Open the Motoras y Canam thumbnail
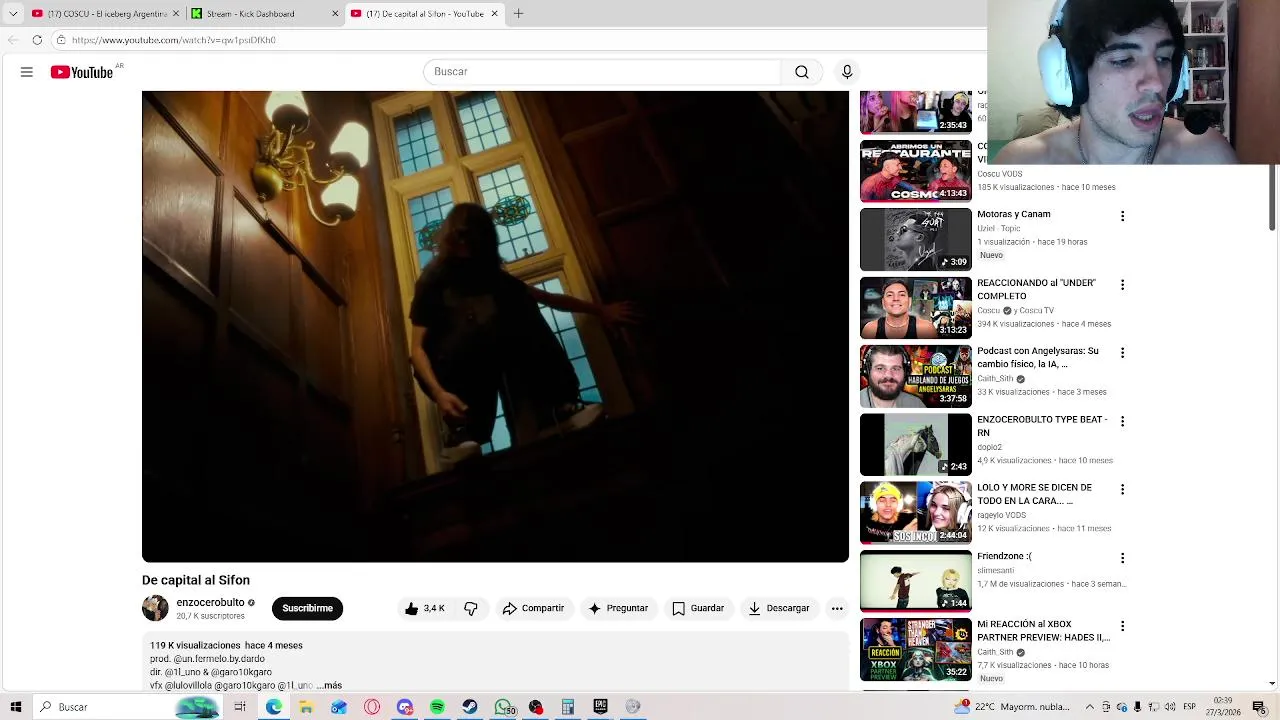 point(915,239)
